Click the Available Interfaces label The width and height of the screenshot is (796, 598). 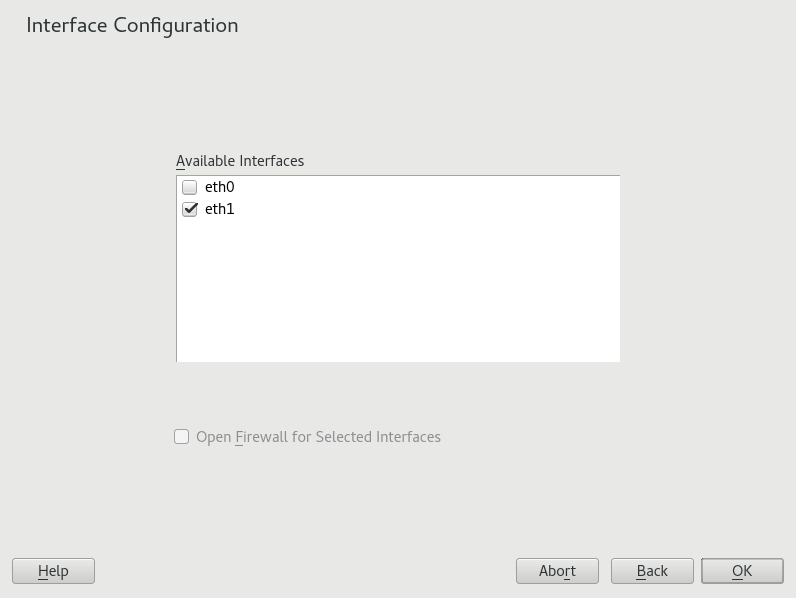click(240, 161)
